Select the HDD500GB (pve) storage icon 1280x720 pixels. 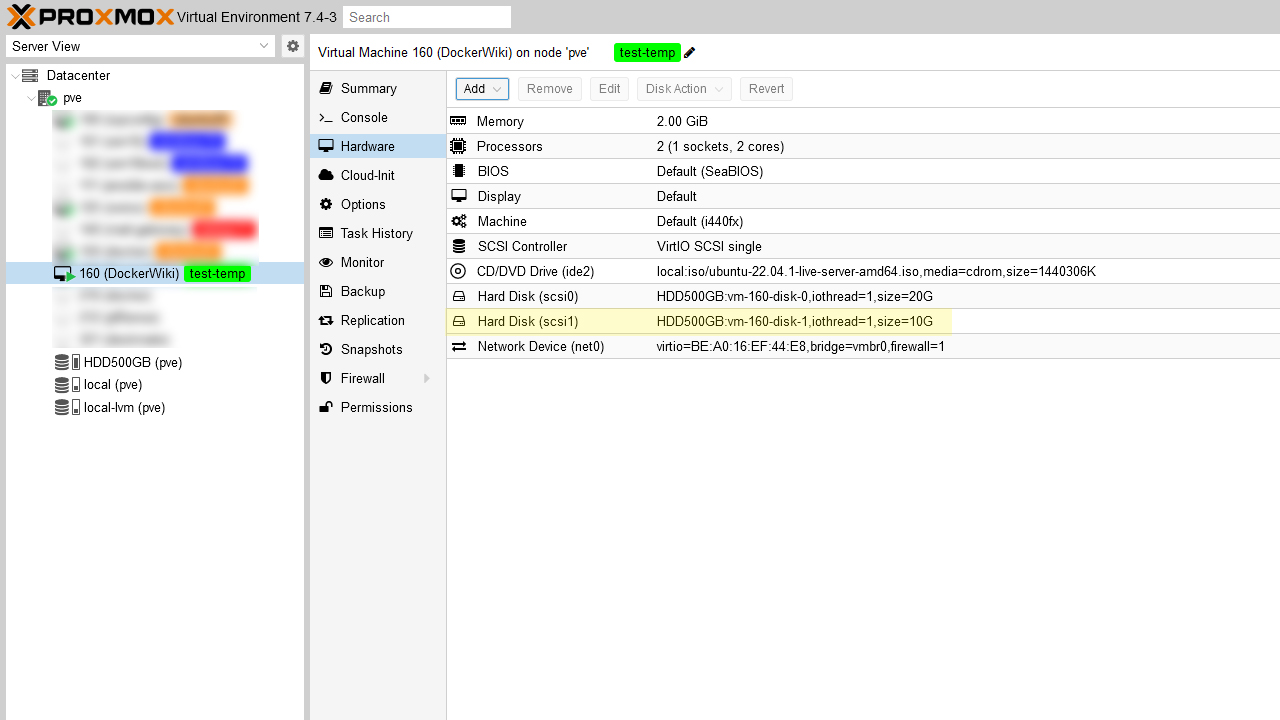pos(67,363)
